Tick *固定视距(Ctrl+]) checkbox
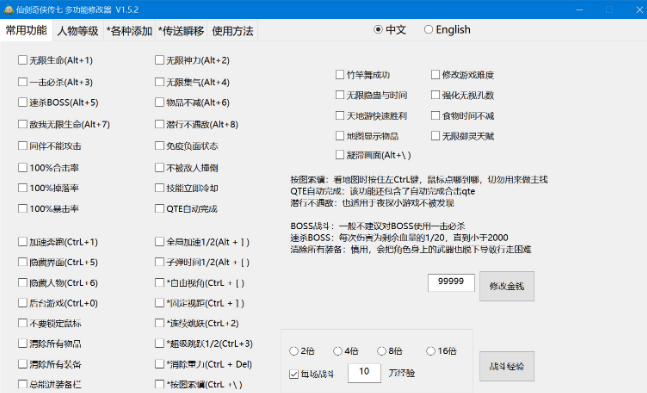 pyautogui.click(x=160, y=303)
